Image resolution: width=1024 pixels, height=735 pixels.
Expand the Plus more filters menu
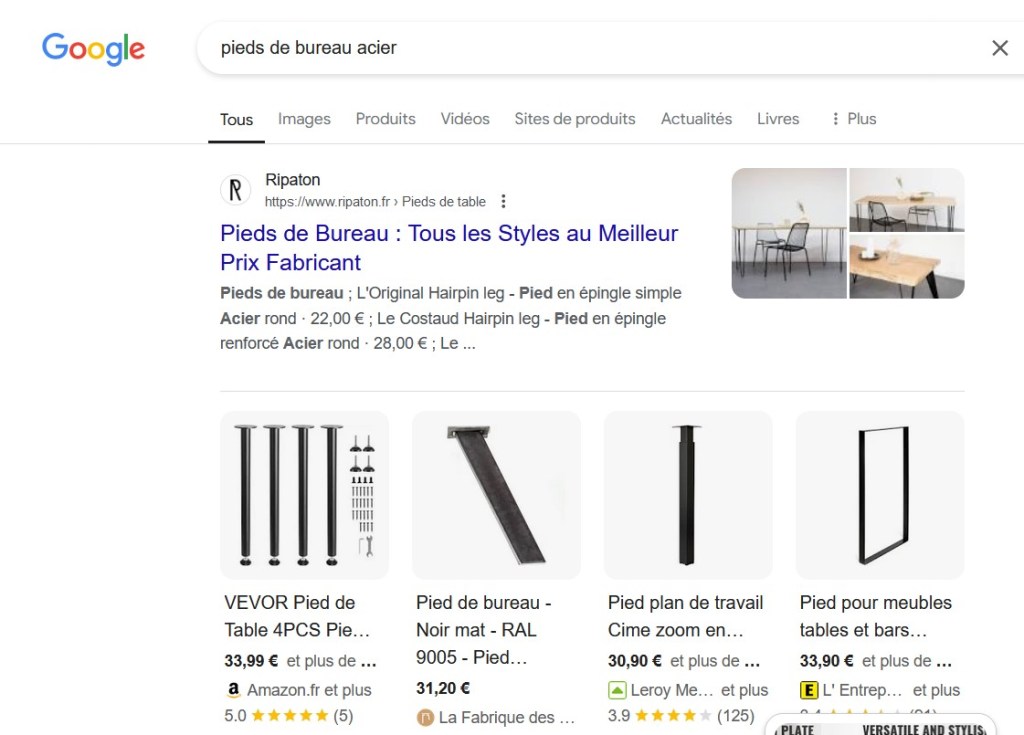click(852, 119)
